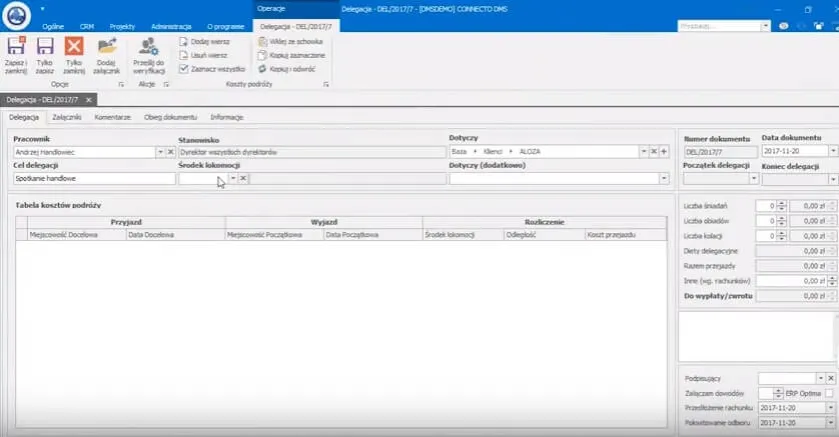839x437 pixels.
Task: Open the Środek lokomocji dropdown
Action: point(232,178)
